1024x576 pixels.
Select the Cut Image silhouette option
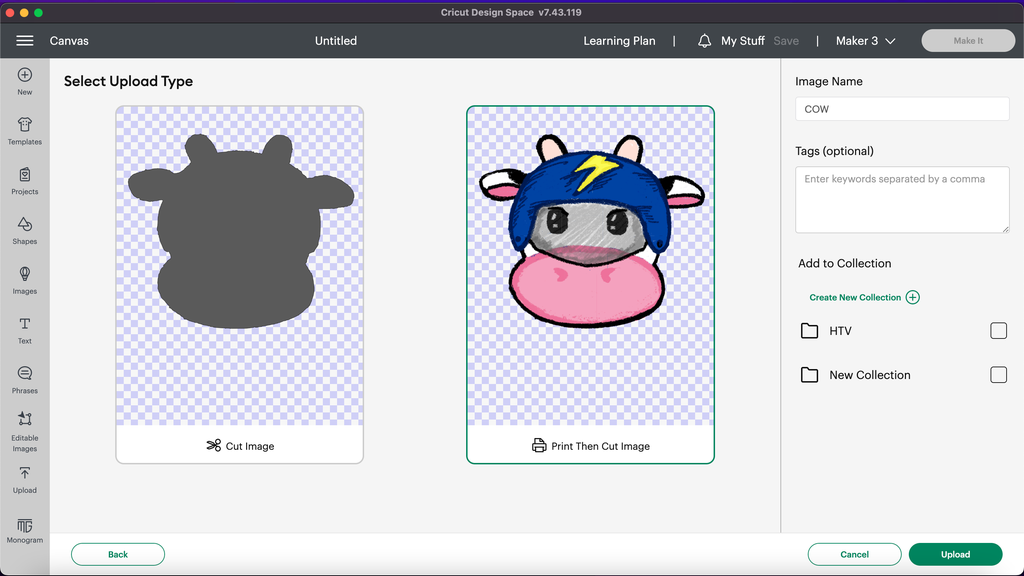point(240,285)
